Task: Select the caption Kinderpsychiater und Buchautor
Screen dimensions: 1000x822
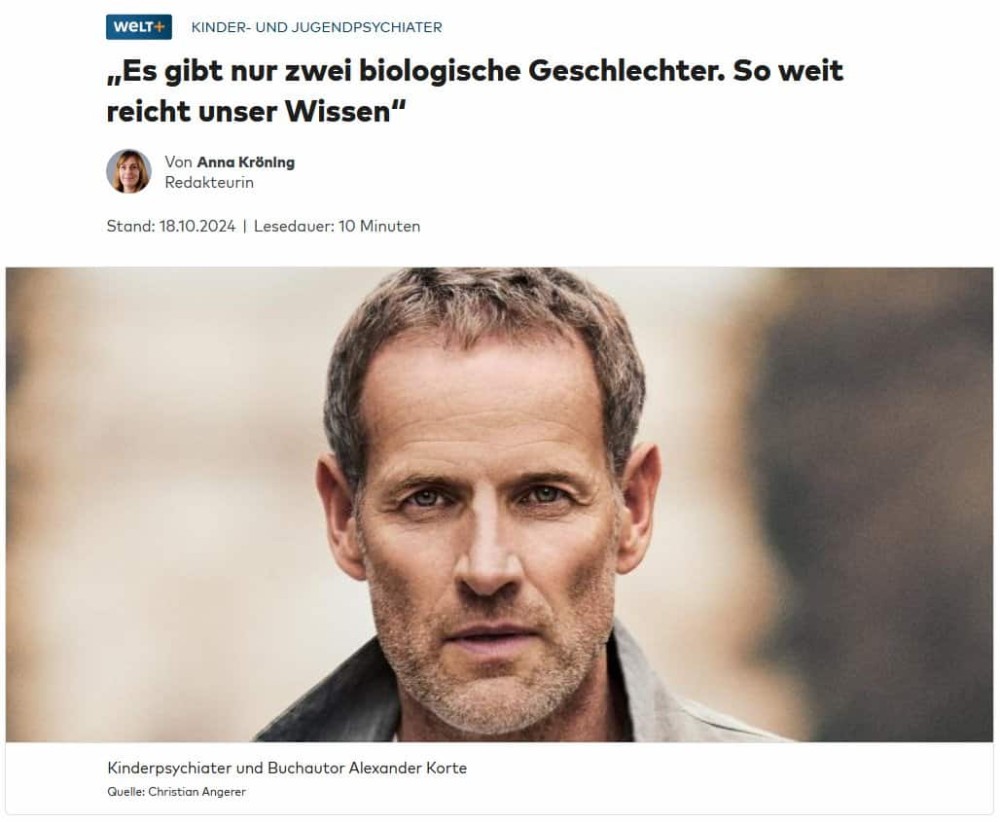Action: [226, 768]
